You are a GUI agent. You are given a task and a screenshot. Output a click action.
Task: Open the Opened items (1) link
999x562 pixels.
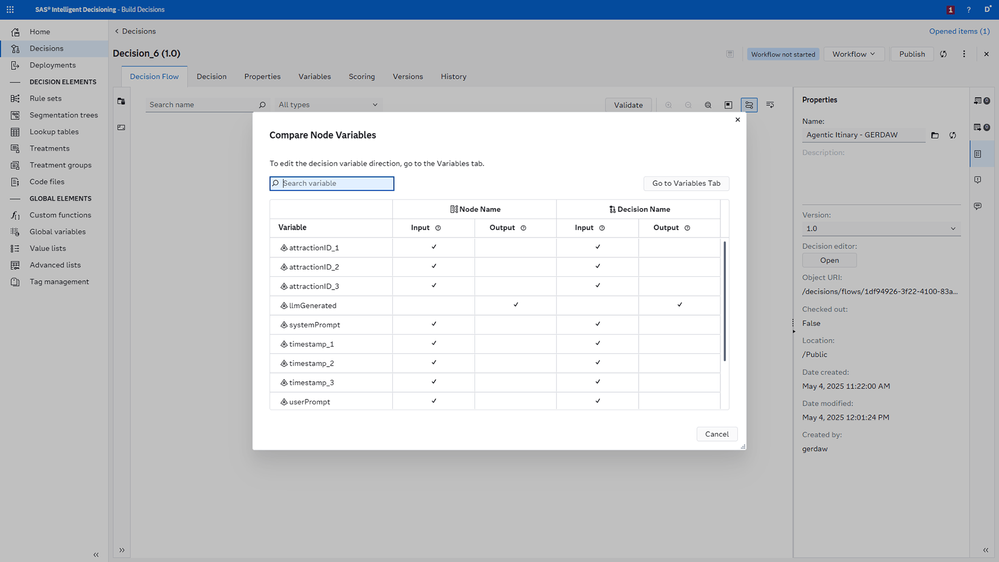pyautogui.click(x=959, y=31)
